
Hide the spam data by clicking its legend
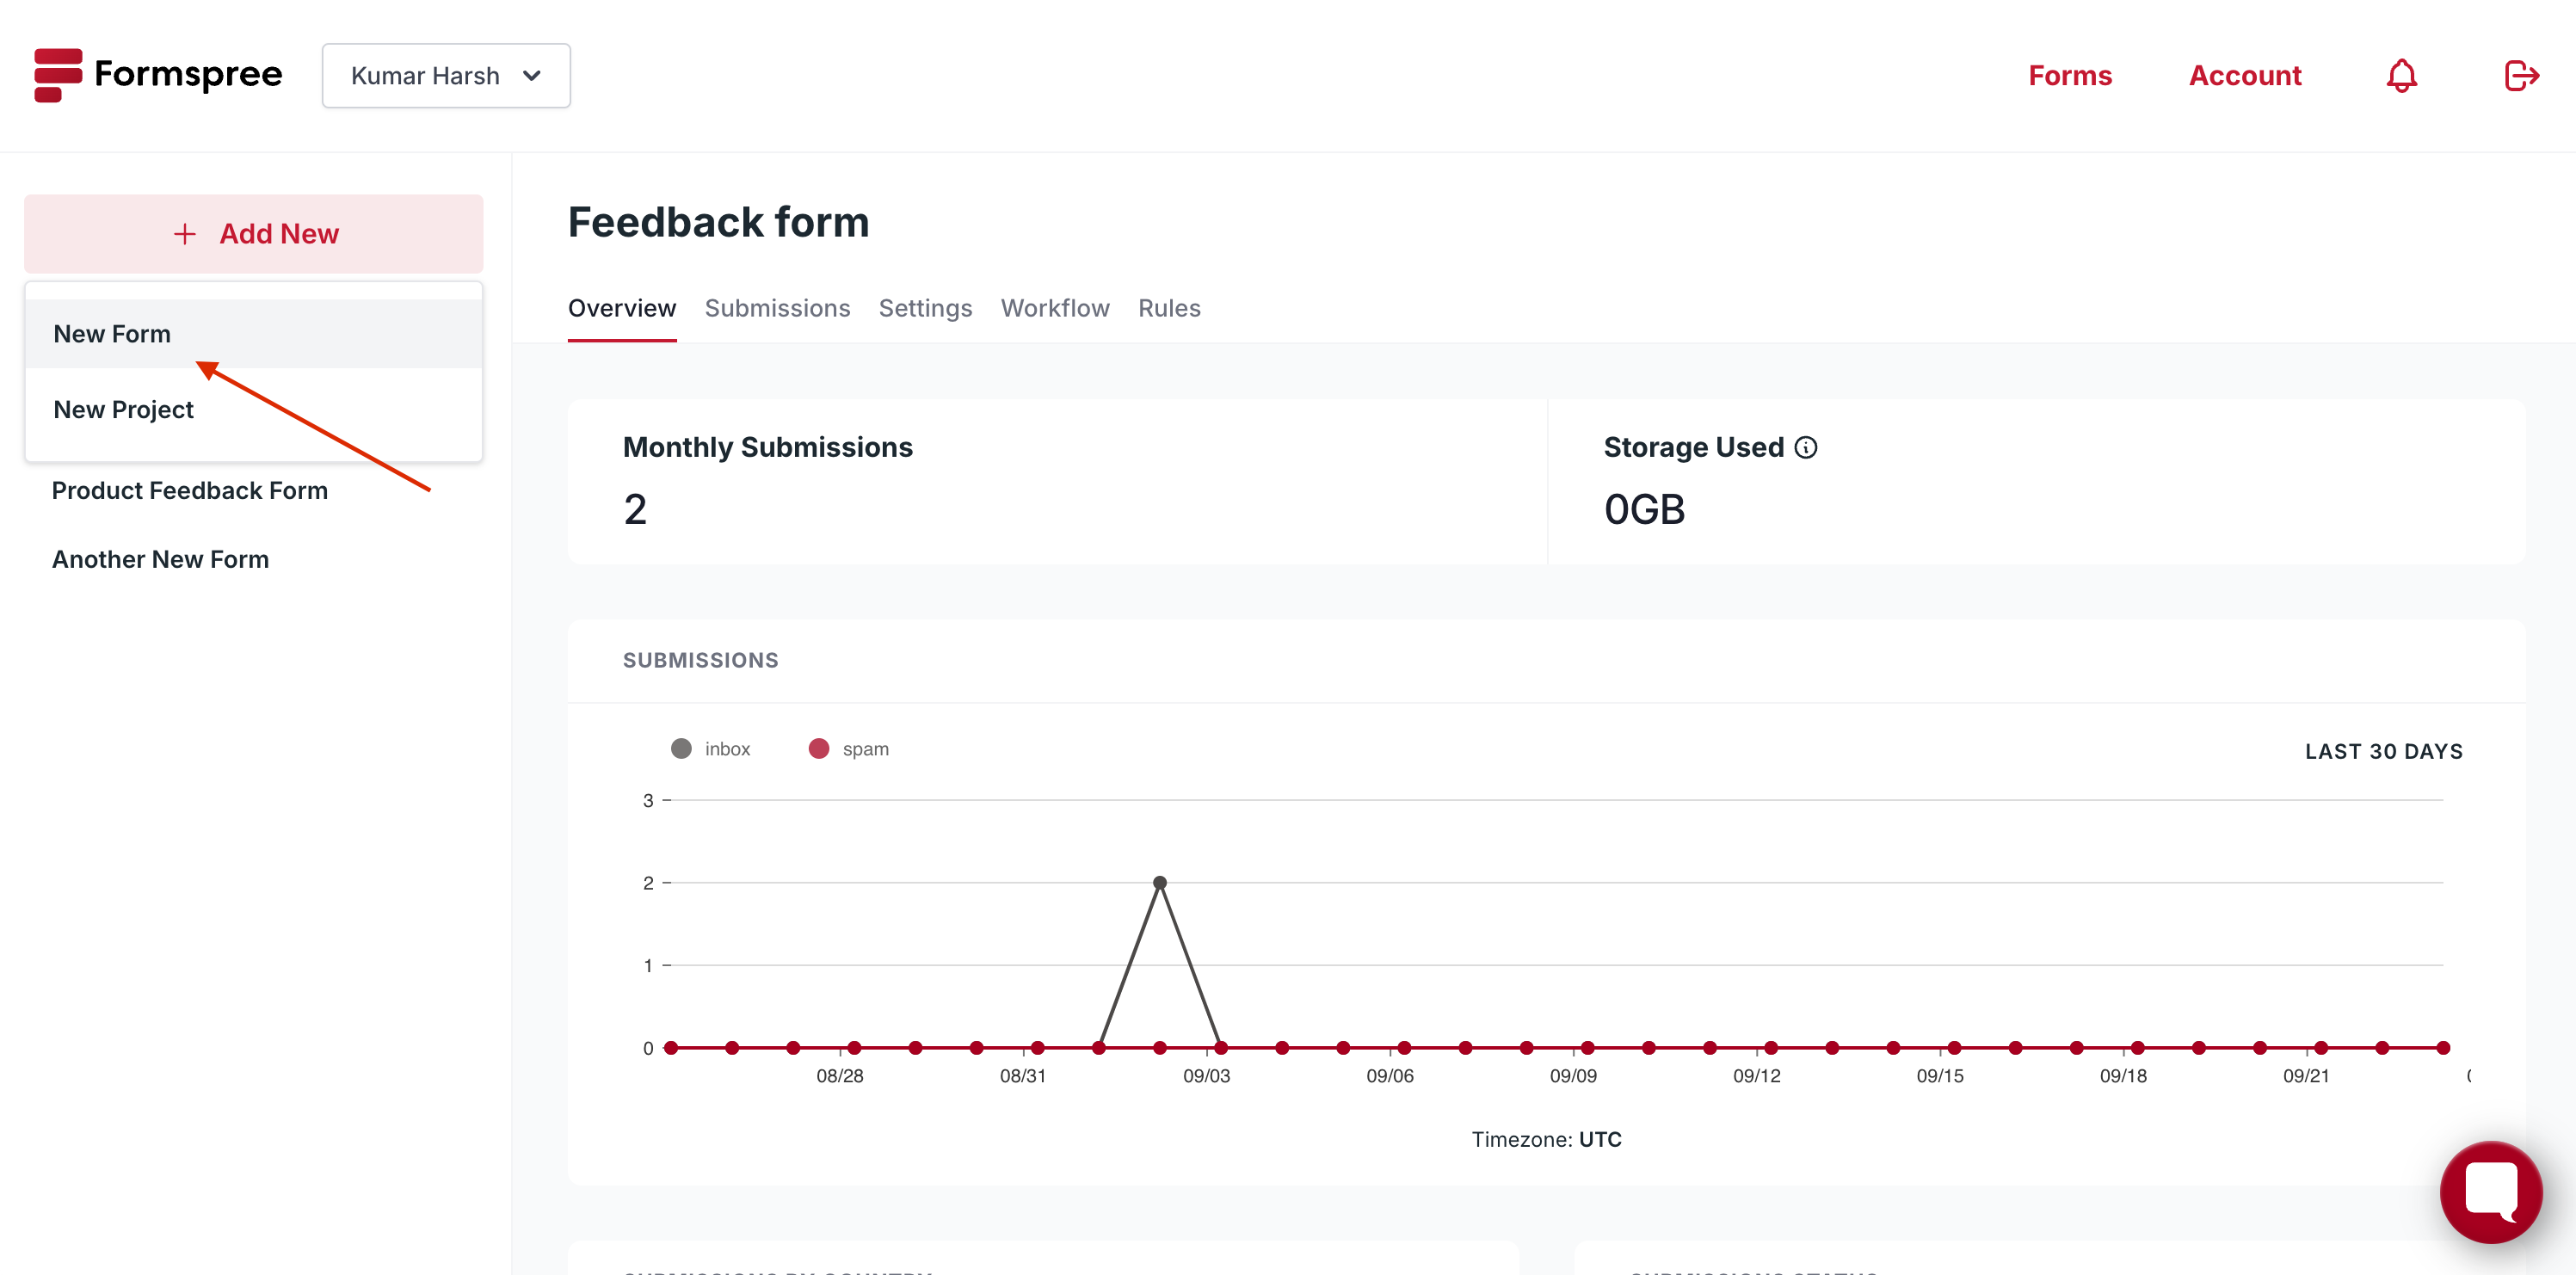(849, 748)
